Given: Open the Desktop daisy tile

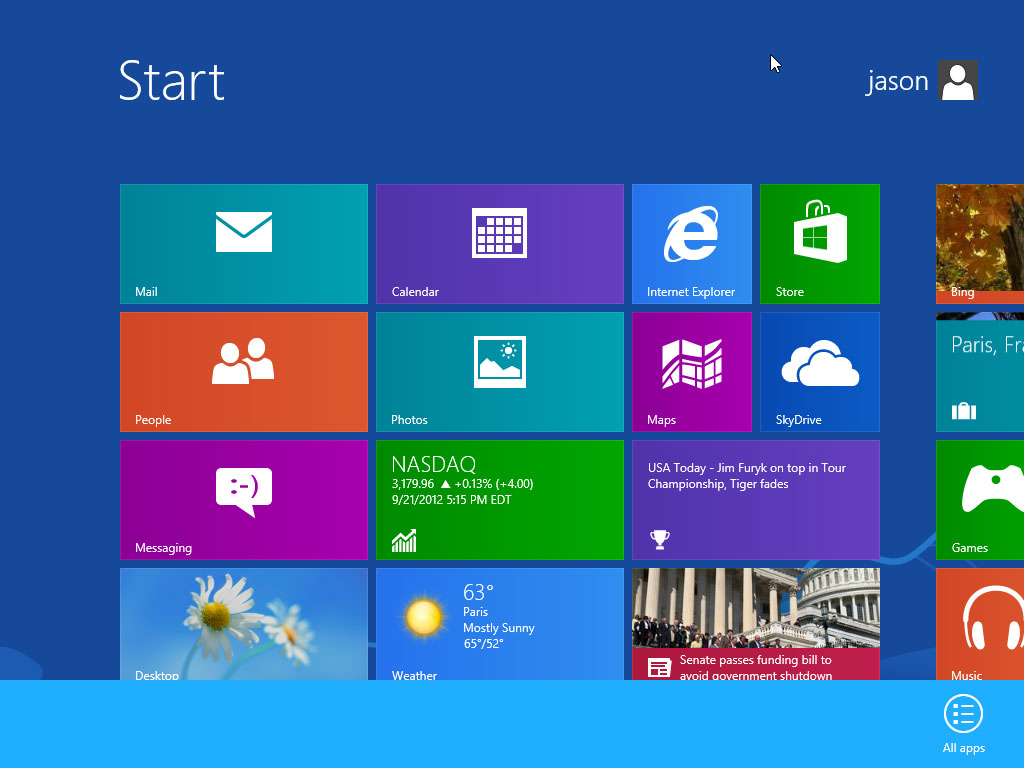Looking at the screenshot, I should click(x=244, y=624).
